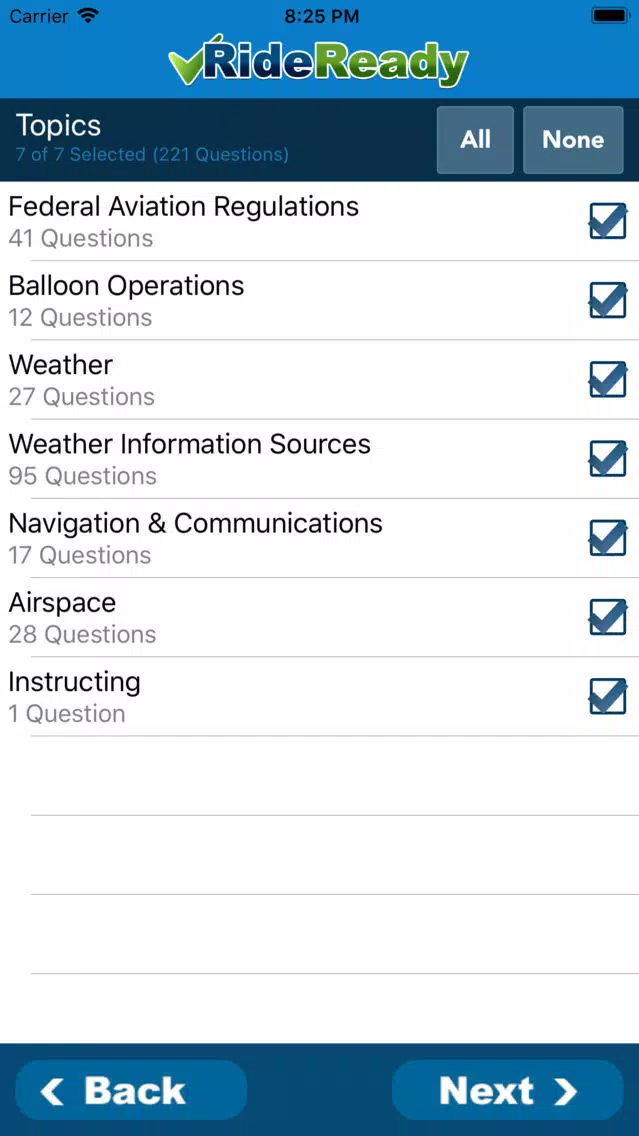
Task: Uncheck the Instructing checkbox
Action: (x=607, y=696)
